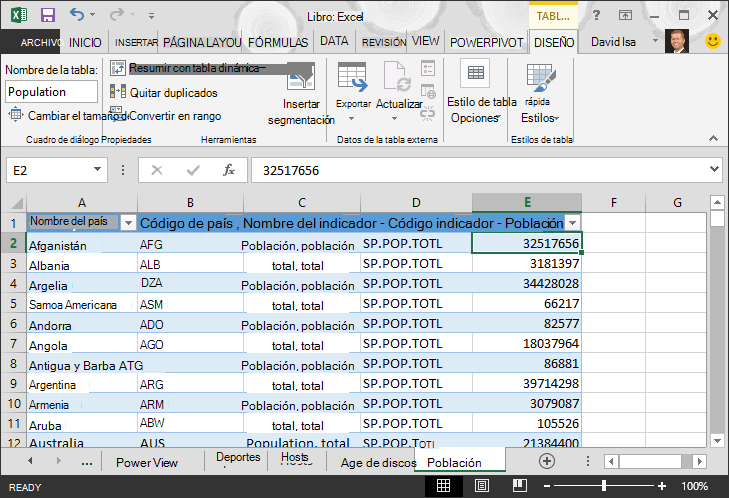Cancel the formula bar entry
729x498 pixels.
click(x=157, y=170)
